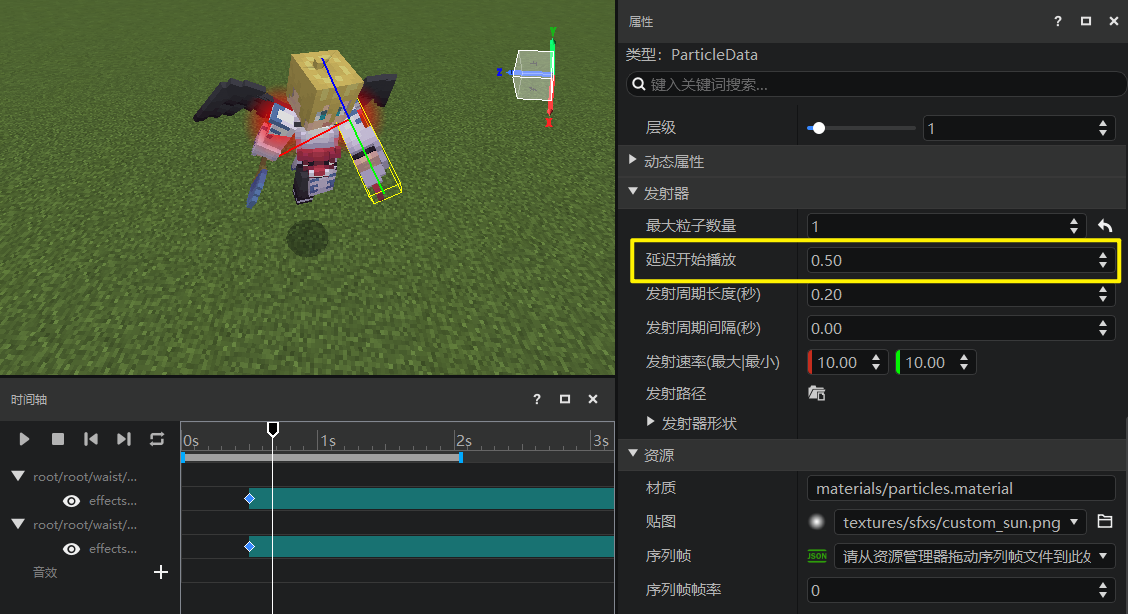Expand the 动态属性 section

[x=633, y=160]
